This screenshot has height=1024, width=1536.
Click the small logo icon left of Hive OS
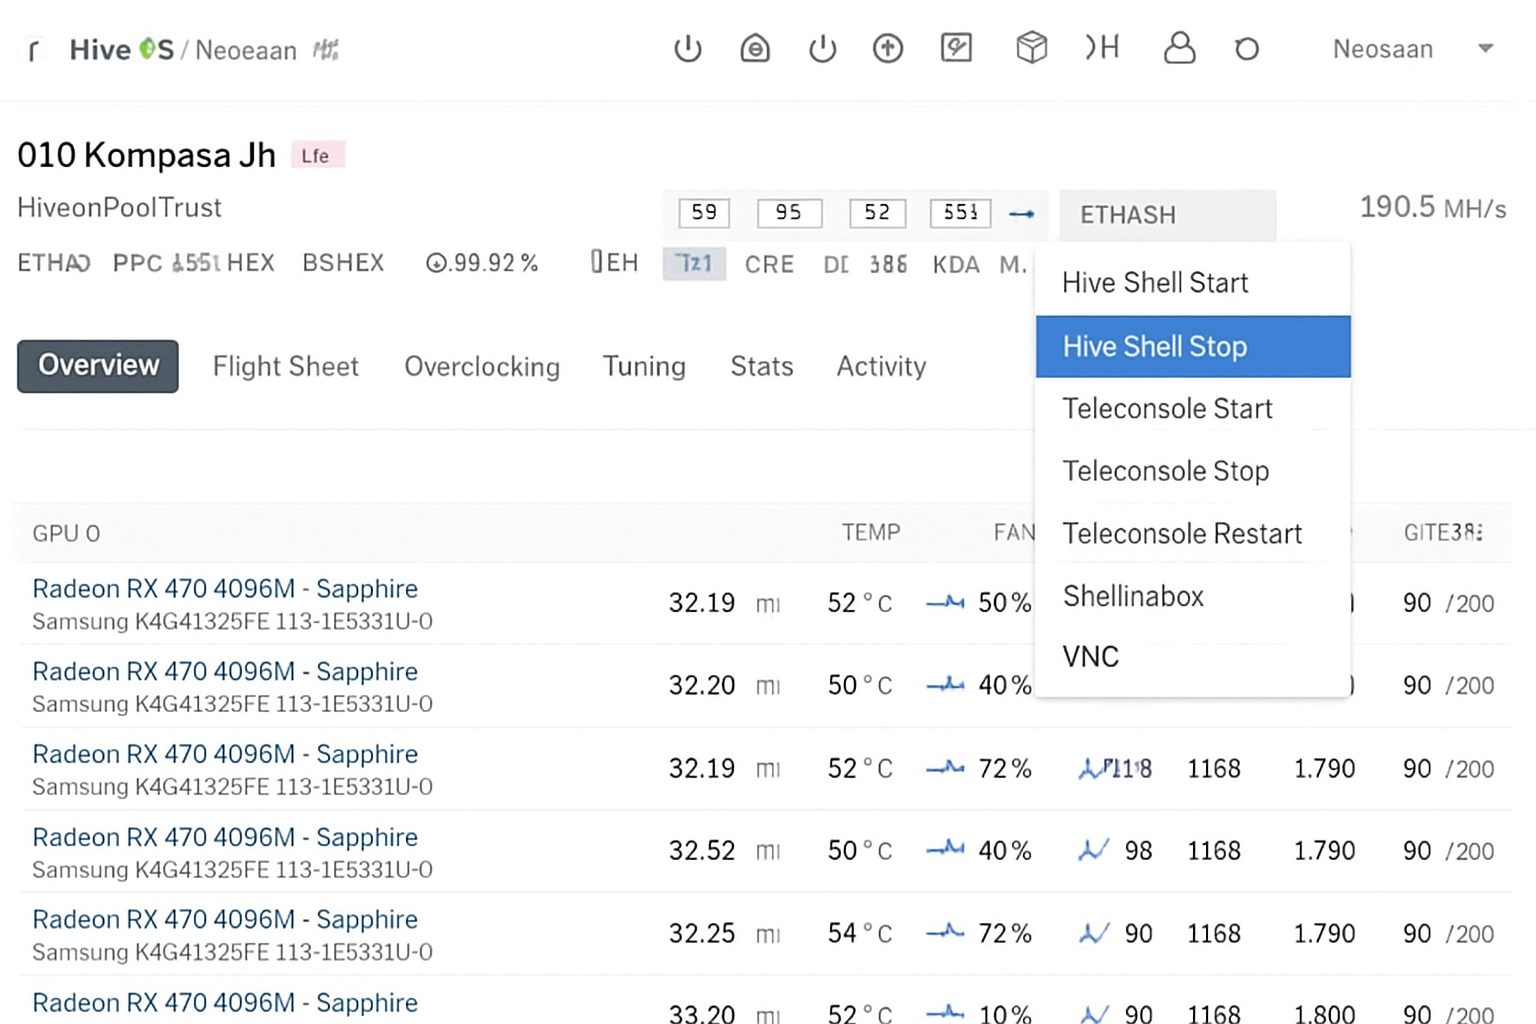point(34,50)
